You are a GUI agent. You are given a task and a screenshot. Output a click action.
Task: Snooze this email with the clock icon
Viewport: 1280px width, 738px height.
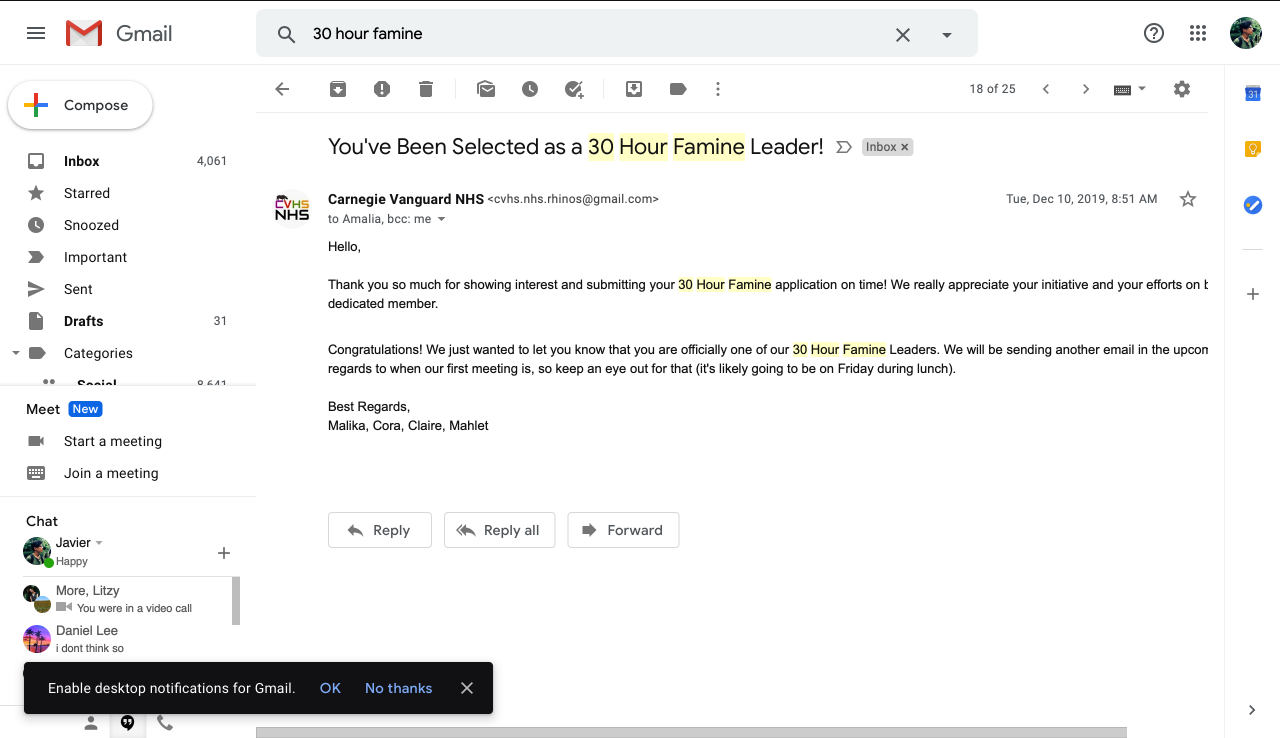coord(530,89)
